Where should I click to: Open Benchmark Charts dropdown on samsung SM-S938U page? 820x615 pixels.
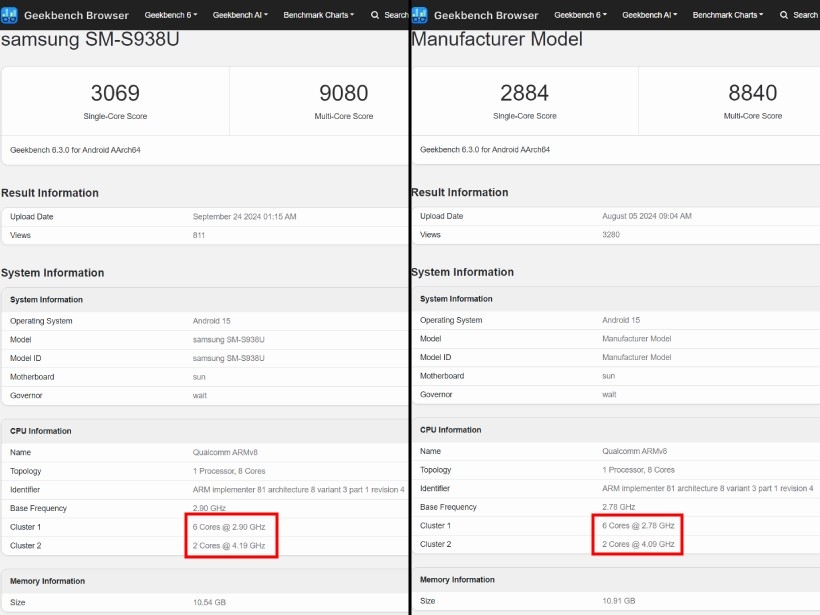click(x=318, y=15)
